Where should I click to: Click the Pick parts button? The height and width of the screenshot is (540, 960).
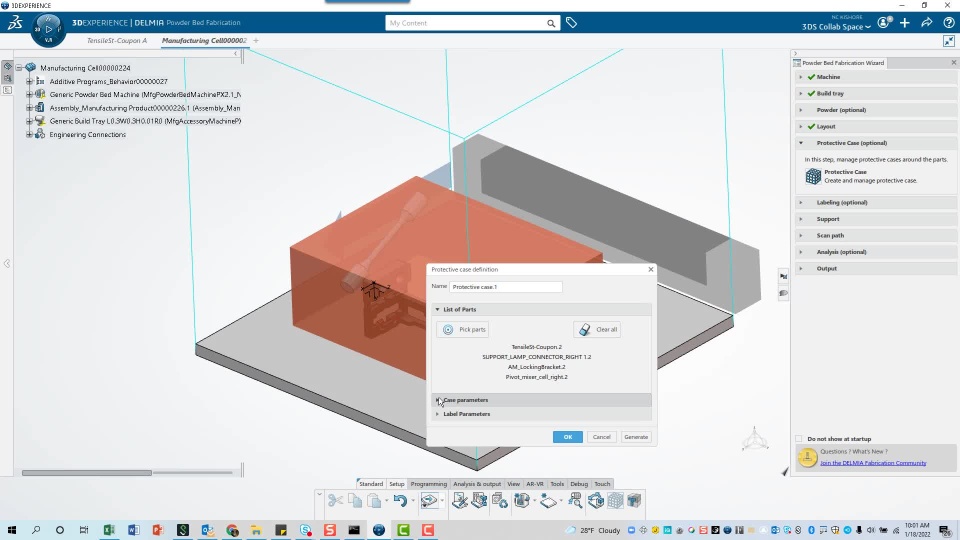[462, 329]
